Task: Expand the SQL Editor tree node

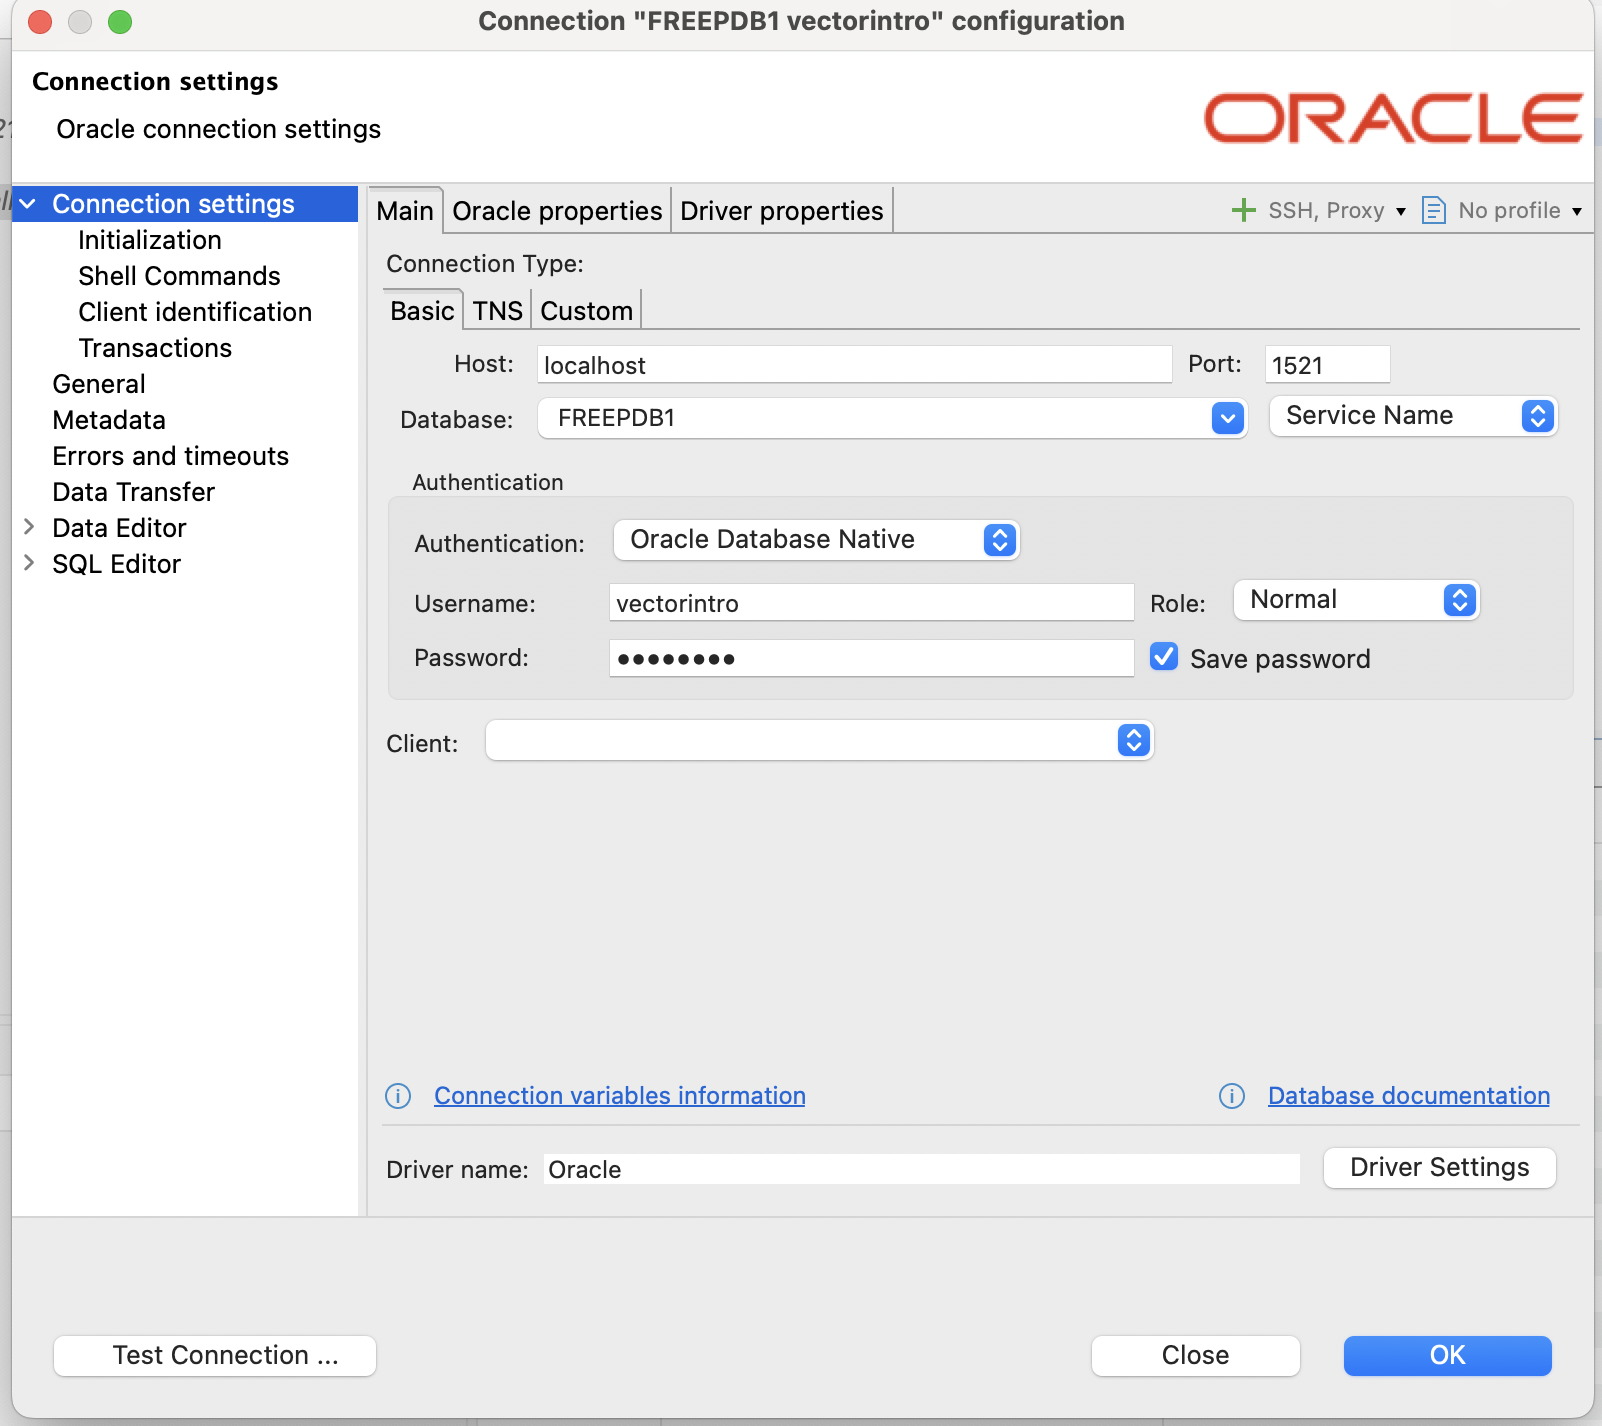Action: point(29,563)
